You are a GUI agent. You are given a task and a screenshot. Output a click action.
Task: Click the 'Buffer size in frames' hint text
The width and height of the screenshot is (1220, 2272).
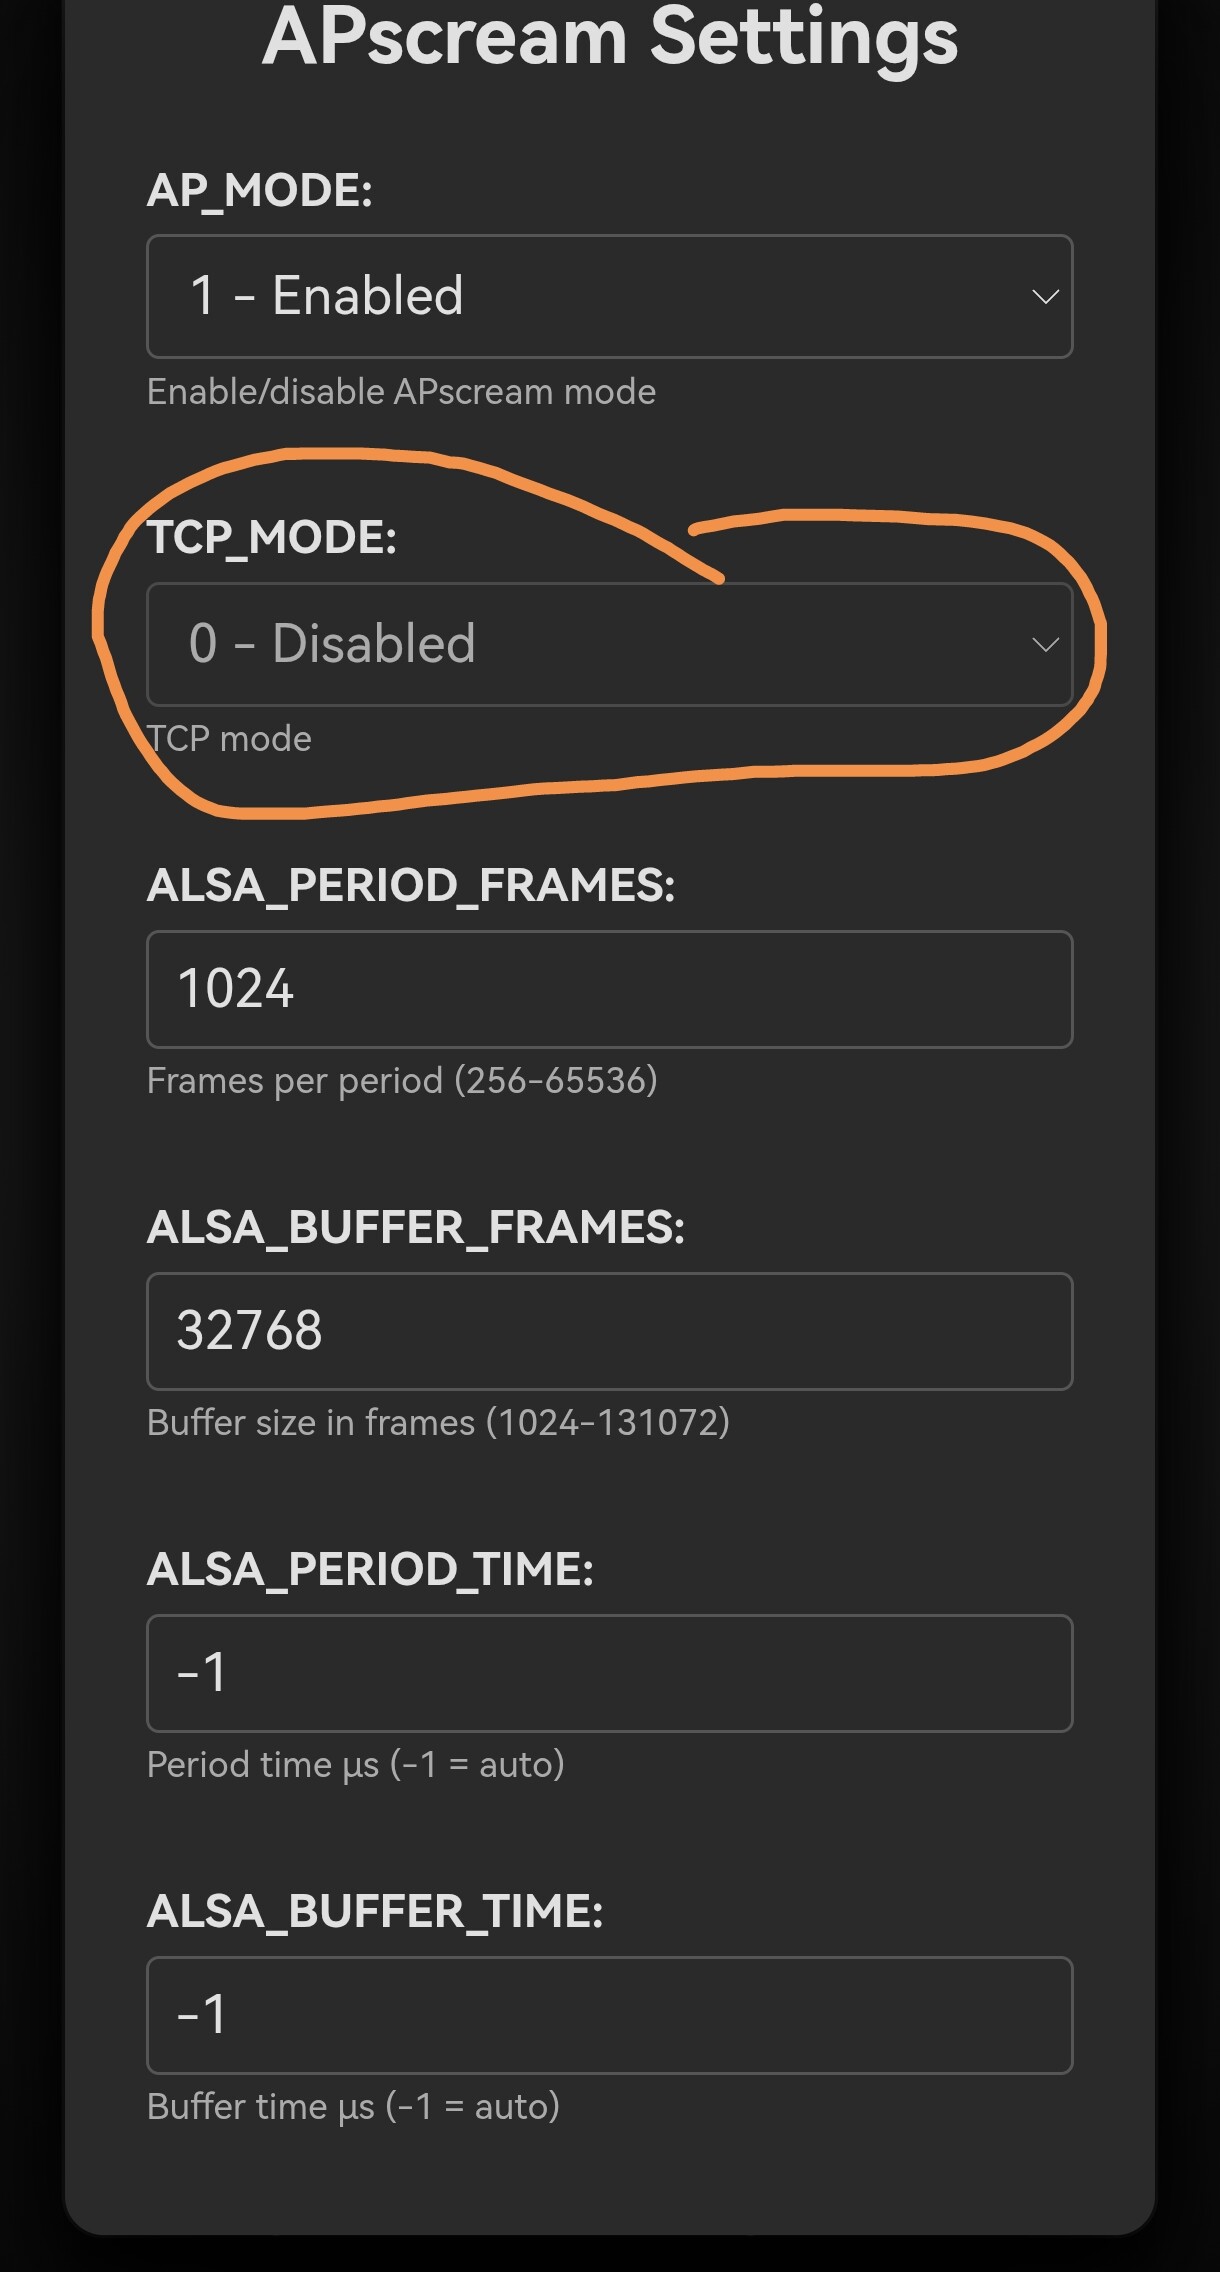coord(438,1423)
